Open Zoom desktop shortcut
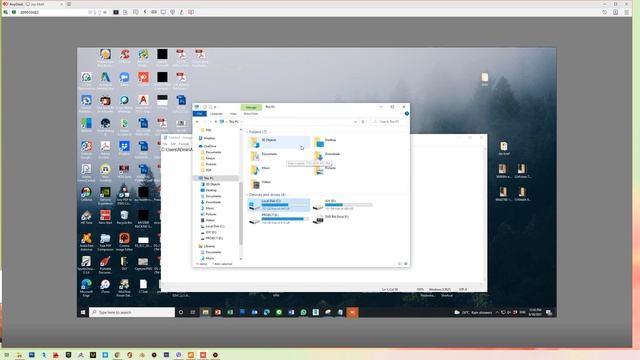640x360 pixels. (x=124, y=79)
